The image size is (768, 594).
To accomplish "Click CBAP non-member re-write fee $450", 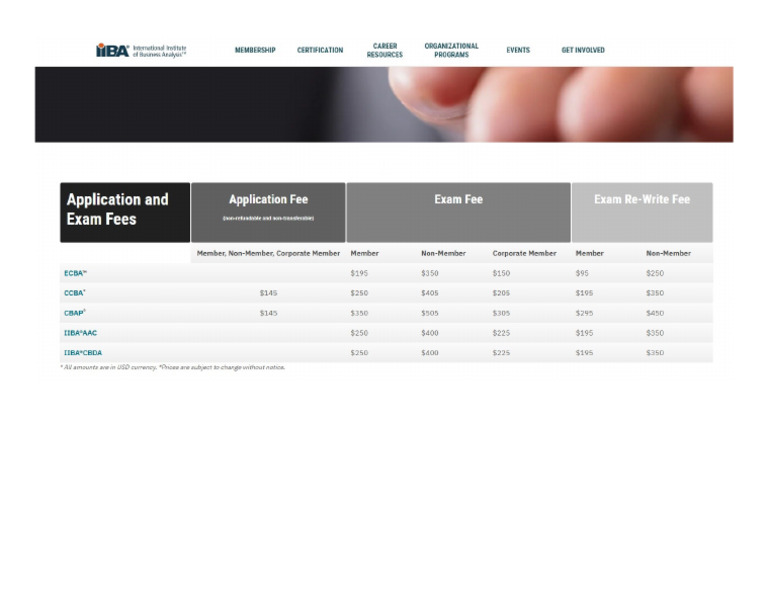I will (x=655, y=313).
